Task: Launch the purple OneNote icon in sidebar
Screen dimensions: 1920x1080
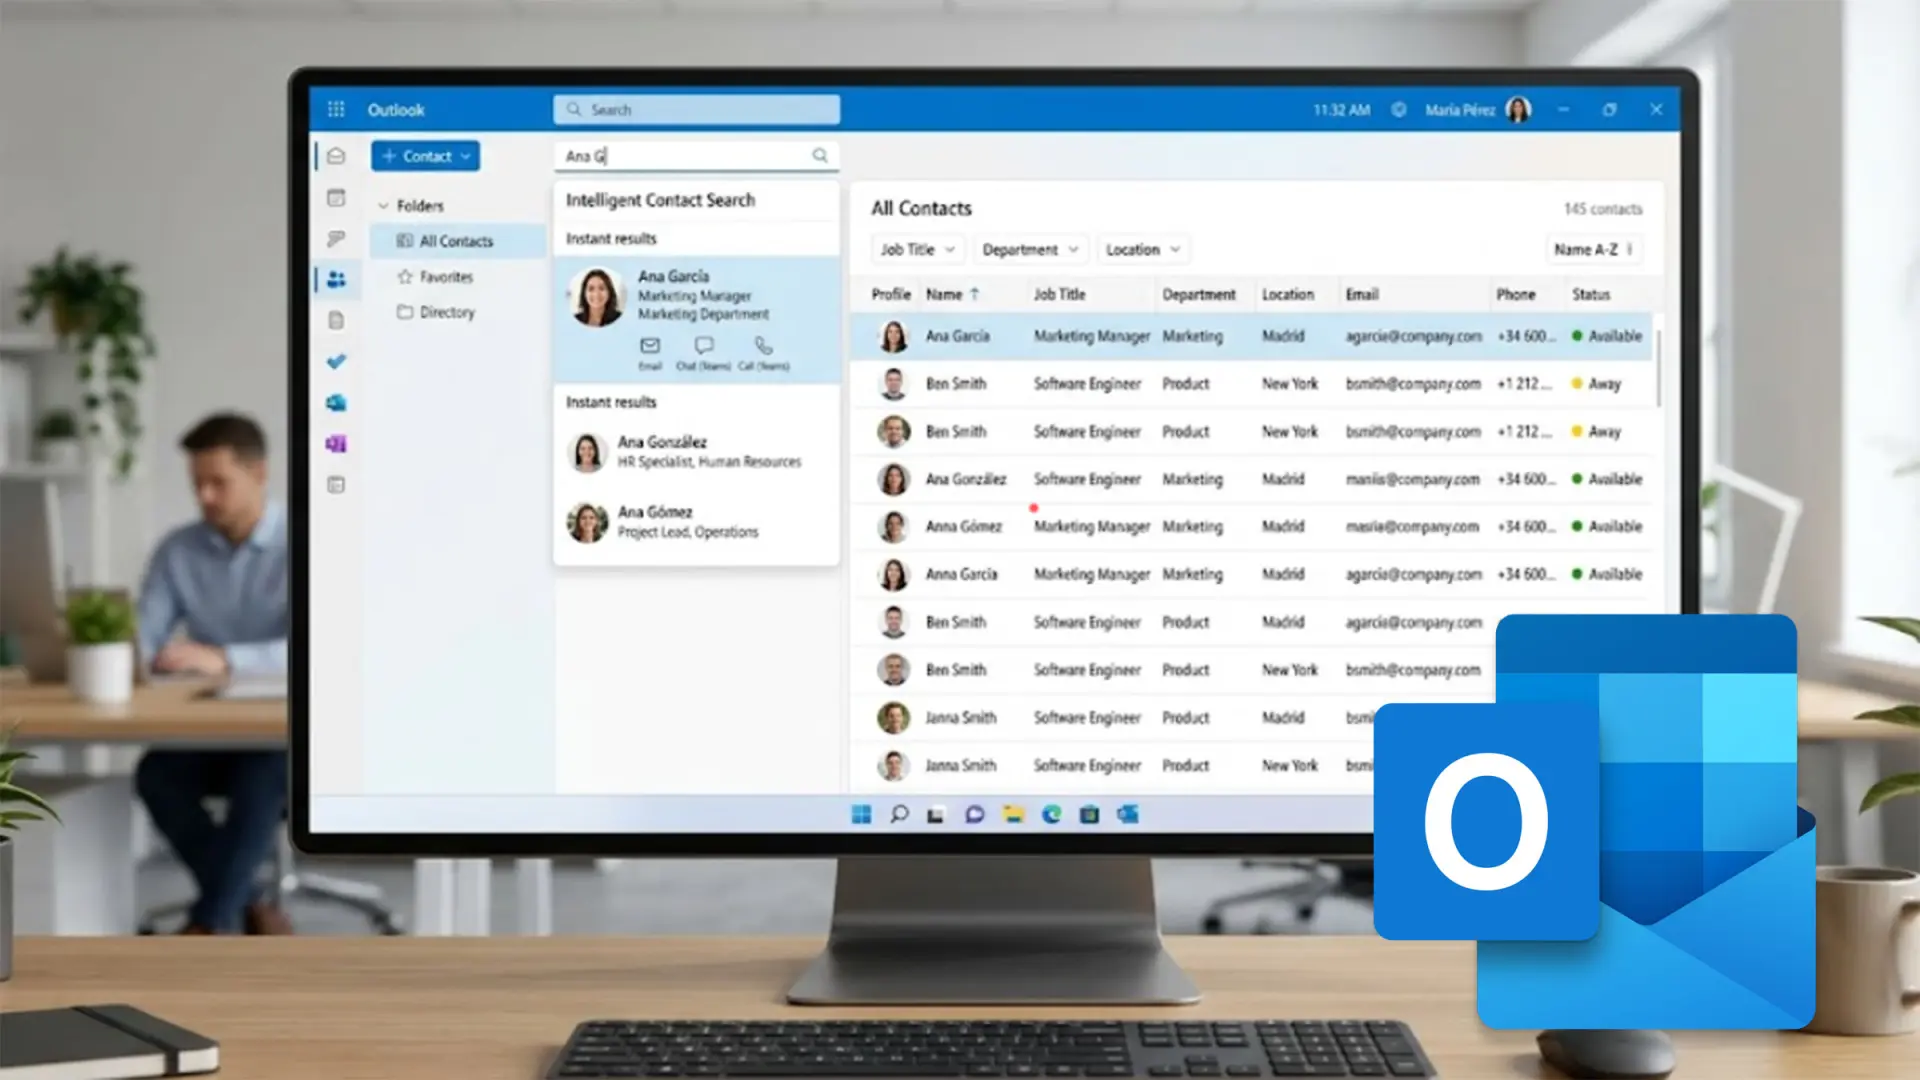Action: (336, 443)
